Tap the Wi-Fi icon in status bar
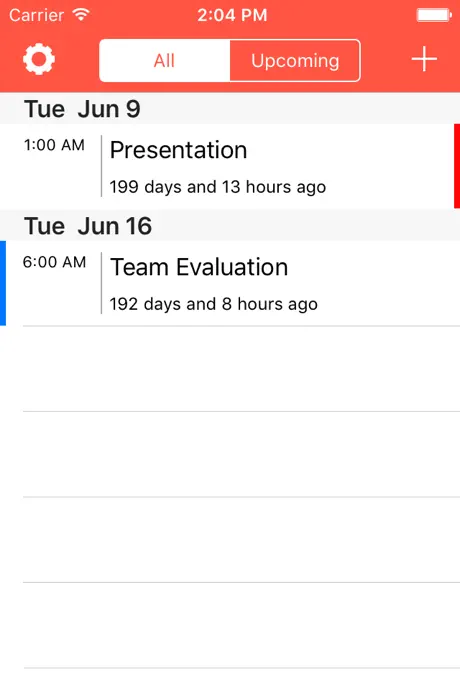This screenshot has height=690, width=460. tap(81, 15)
